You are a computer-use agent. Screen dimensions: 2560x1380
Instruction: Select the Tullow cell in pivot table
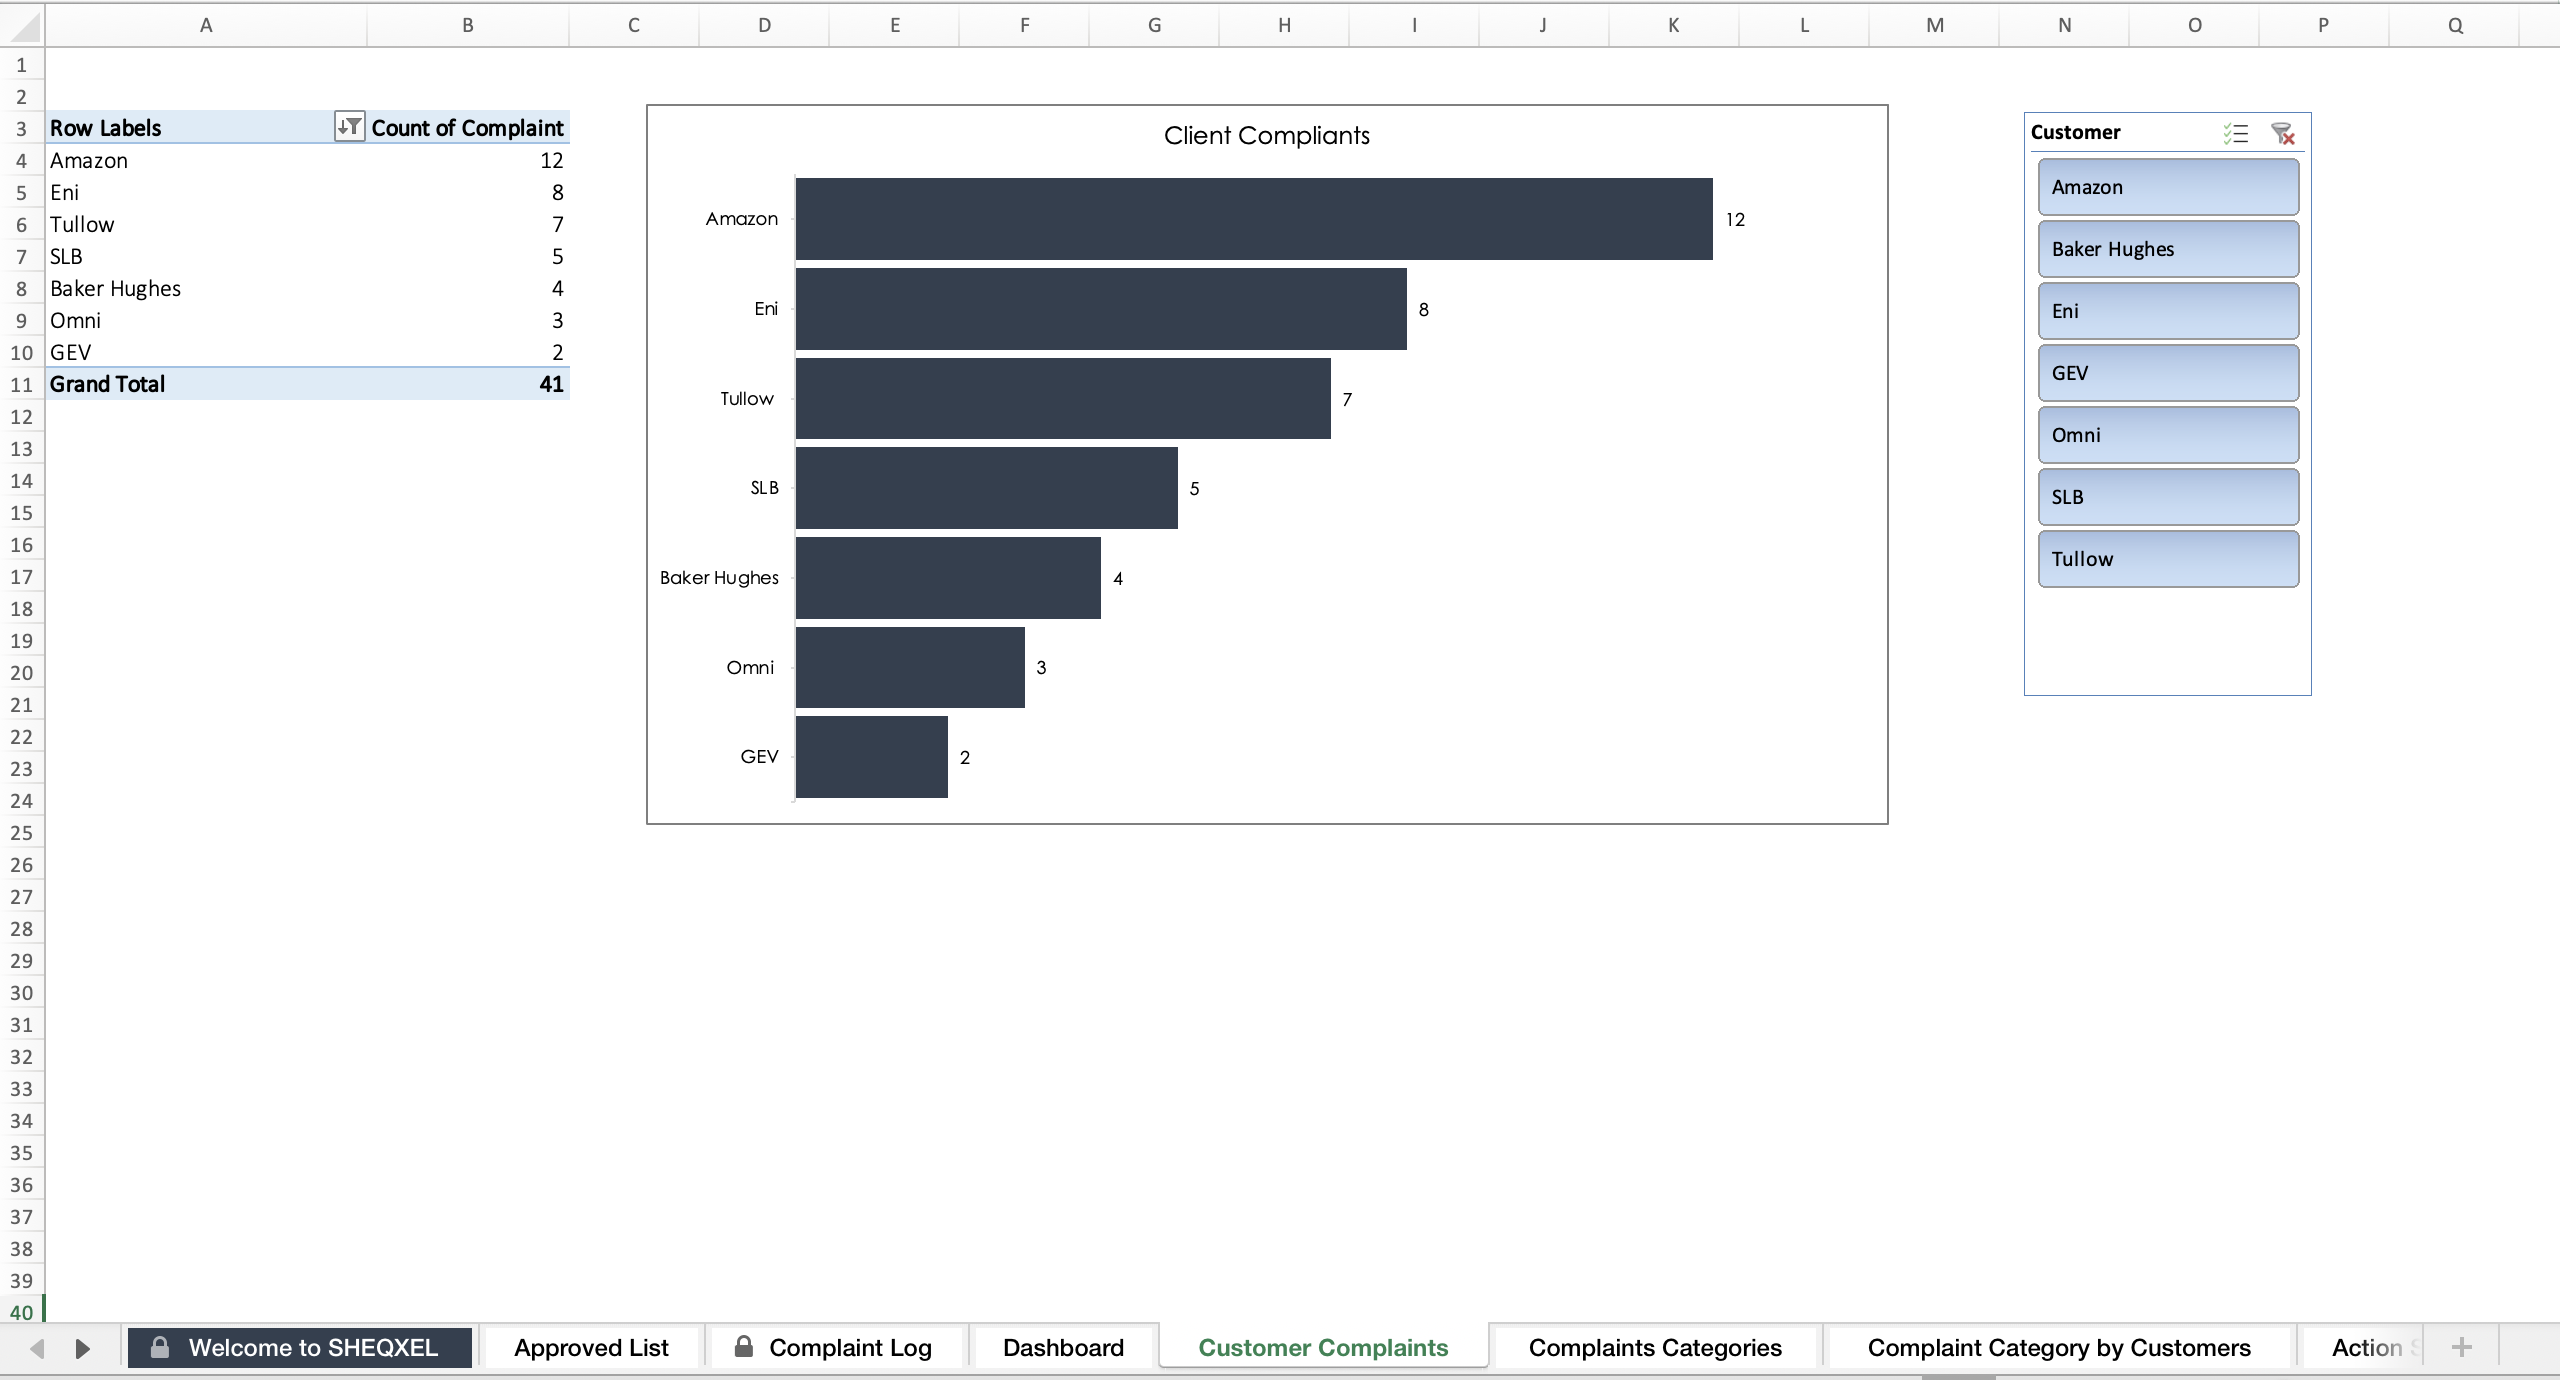(x=206, y=224)
